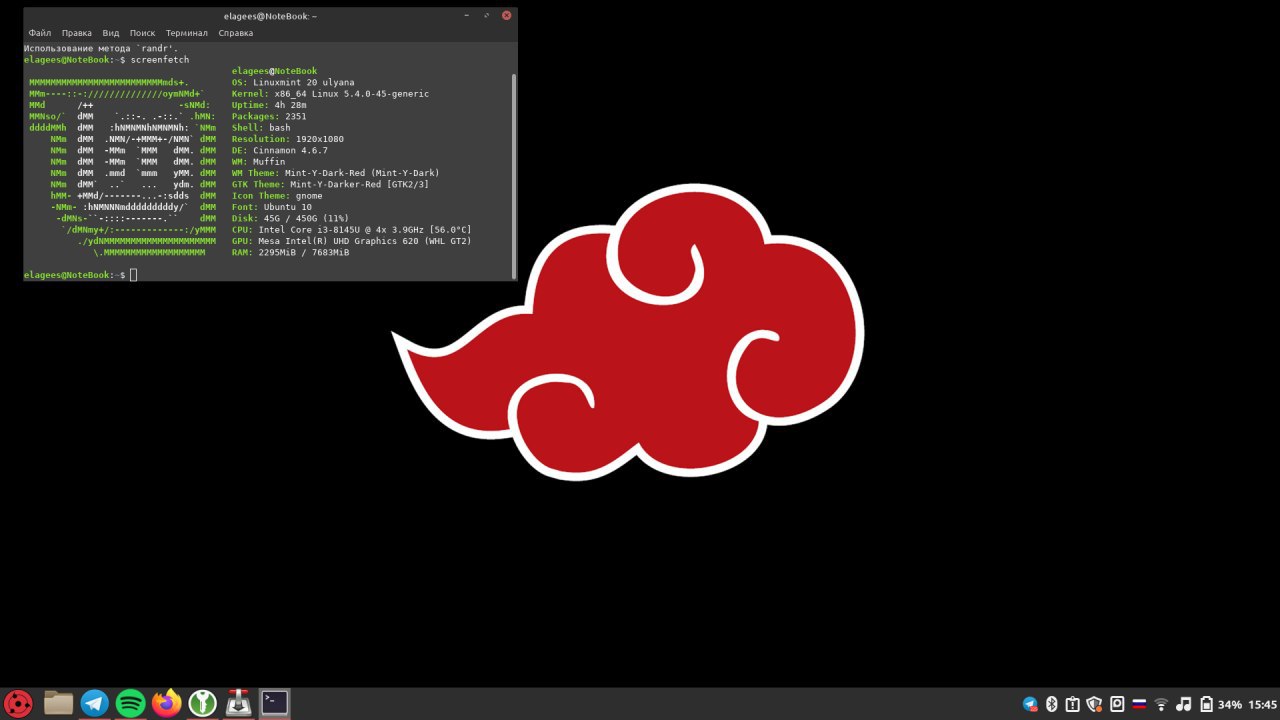The height and width of the screenshot is (720, 1280).
Task: Click the 'Font: Ubuntu 10' line
Action: click(271, 207)
